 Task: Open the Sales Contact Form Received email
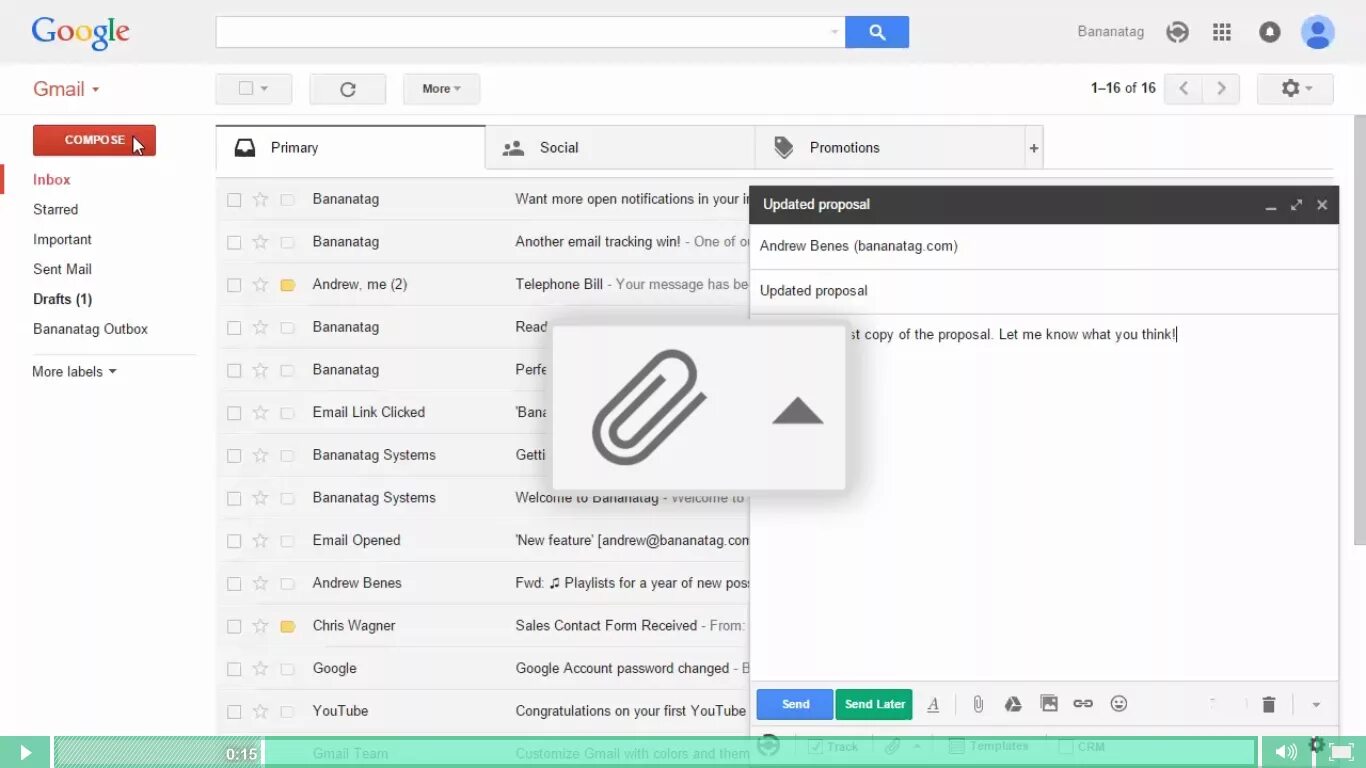pyautogui.click(x=483, y=626)
